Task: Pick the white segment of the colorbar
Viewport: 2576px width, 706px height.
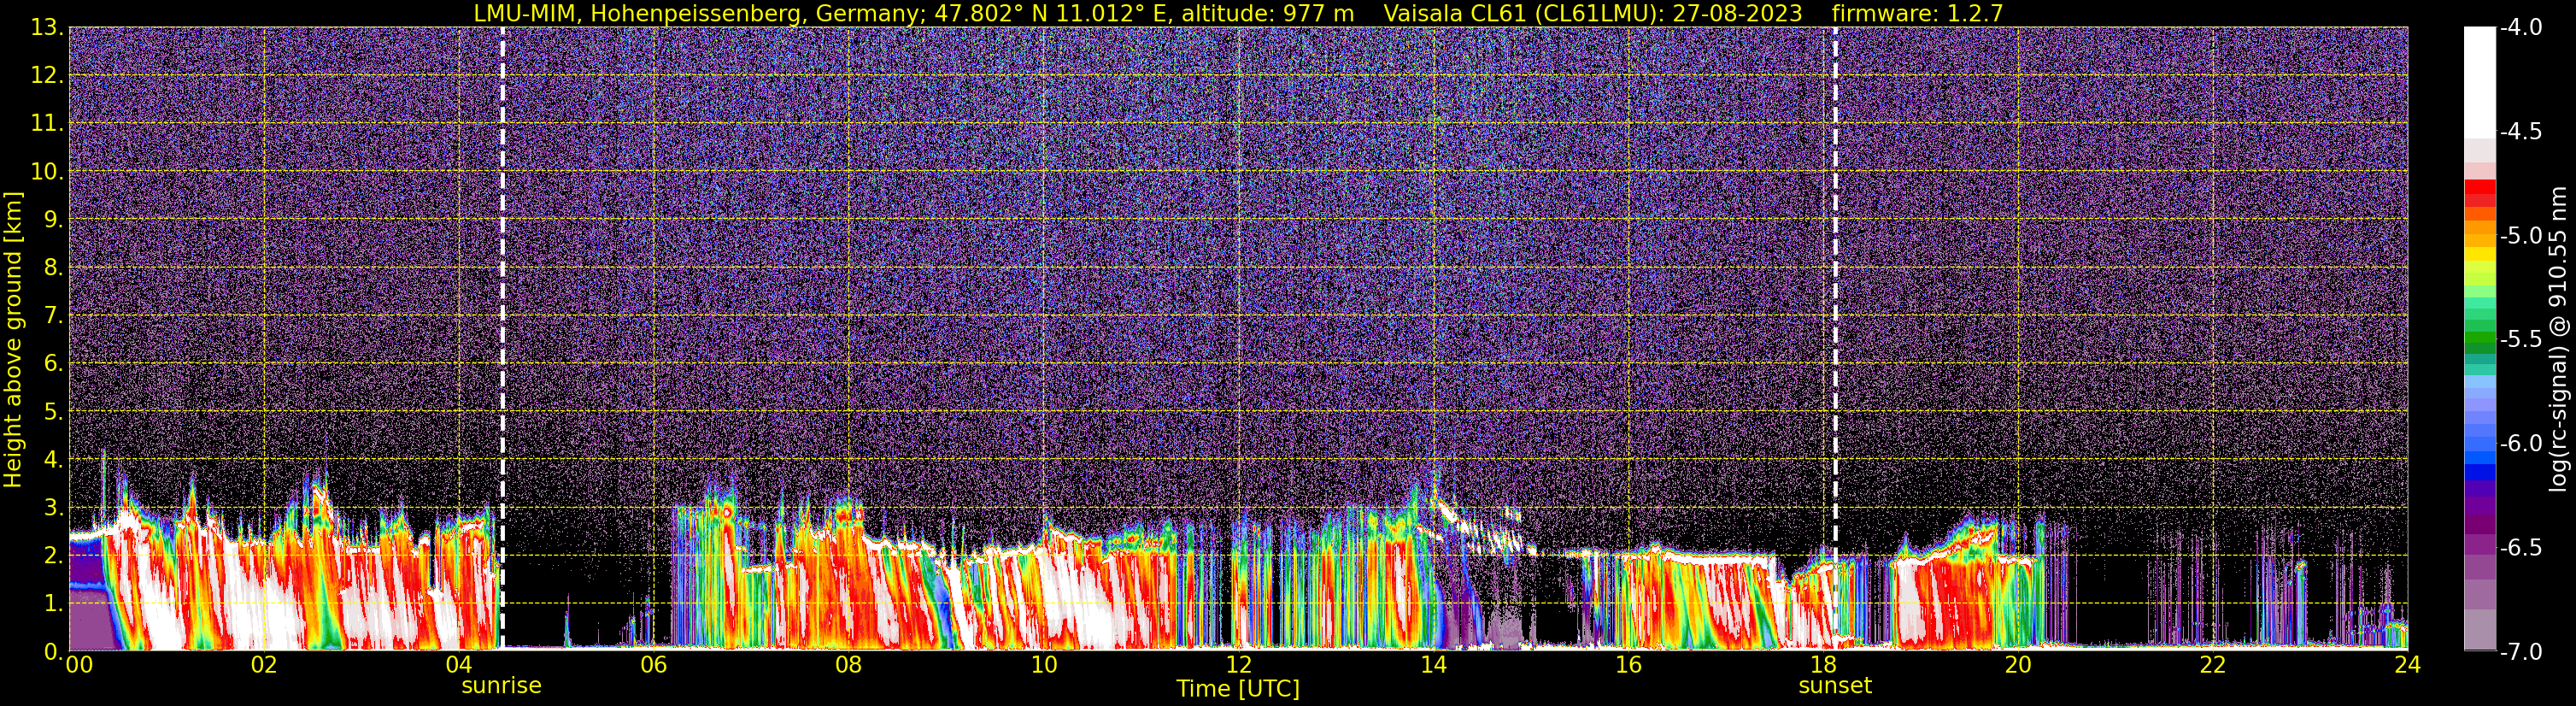Action: [x=2479, y=82]
